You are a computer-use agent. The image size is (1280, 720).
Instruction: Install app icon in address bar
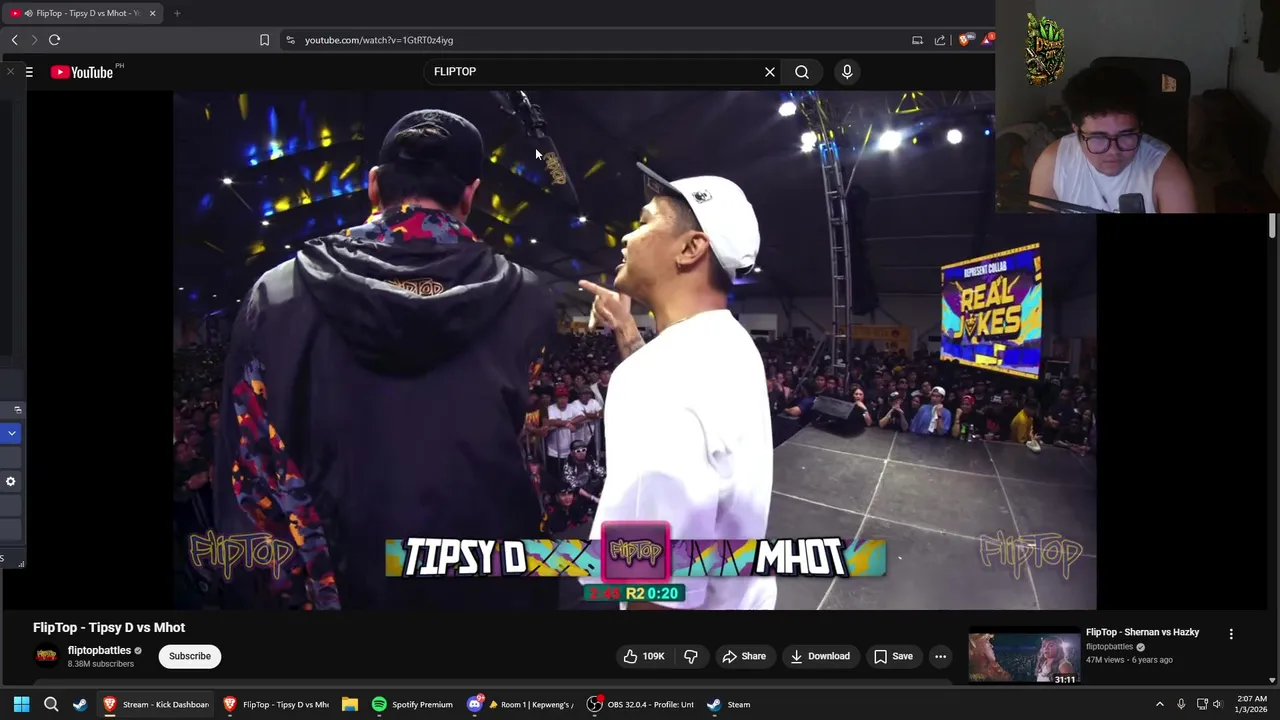tap(917, 40)
